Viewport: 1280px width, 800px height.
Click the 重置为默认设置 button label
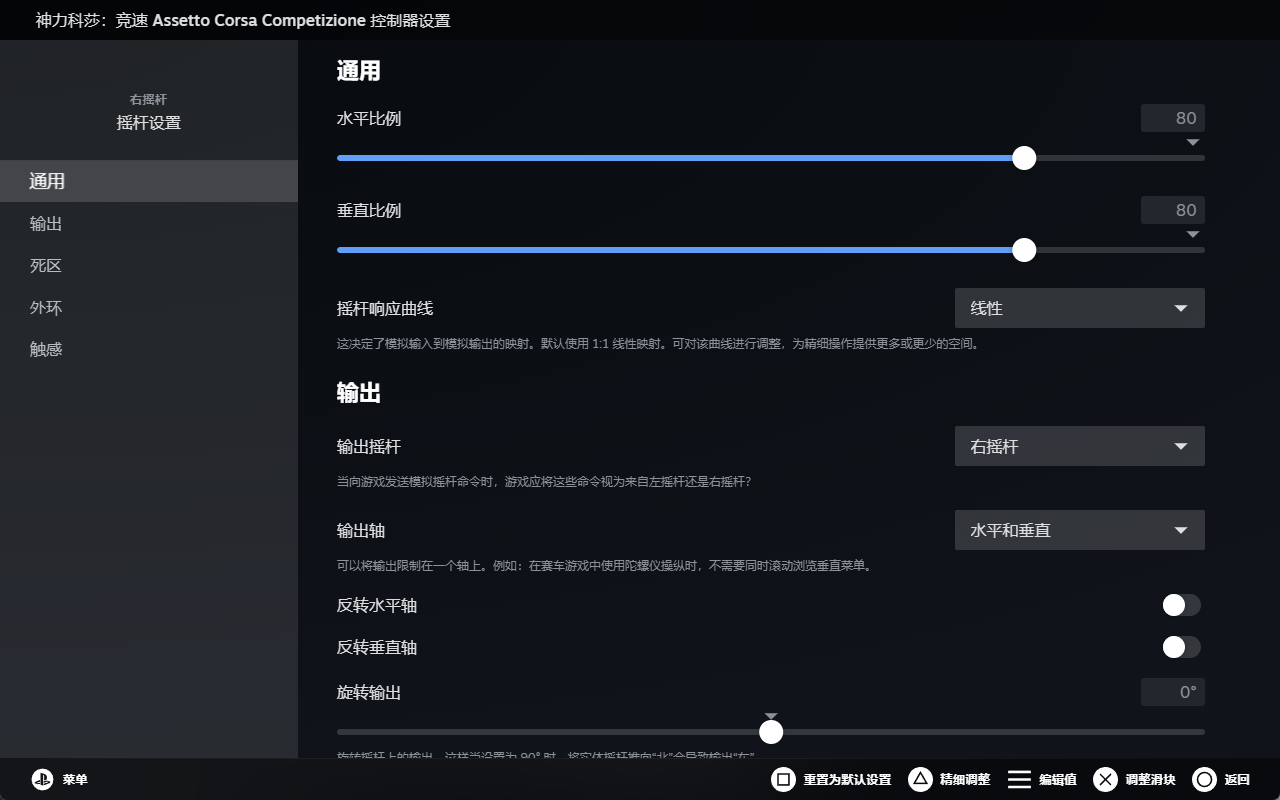(x=847, y=780)
